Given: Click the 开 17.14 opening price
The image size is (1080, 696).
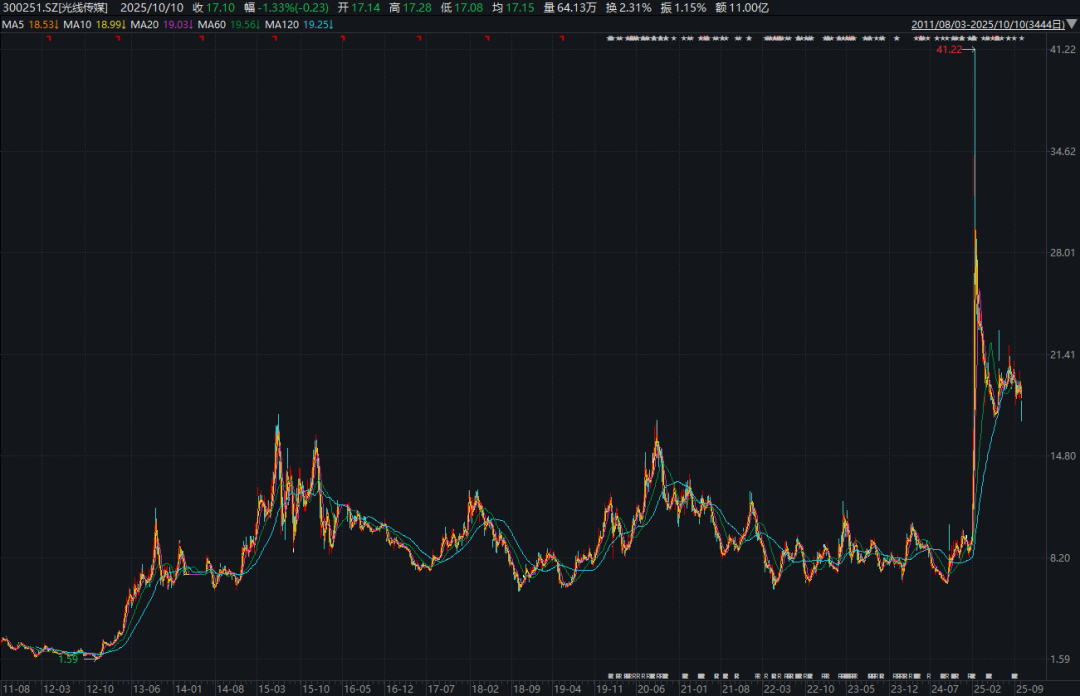Looking at the screenshot, I should point(358,8).
